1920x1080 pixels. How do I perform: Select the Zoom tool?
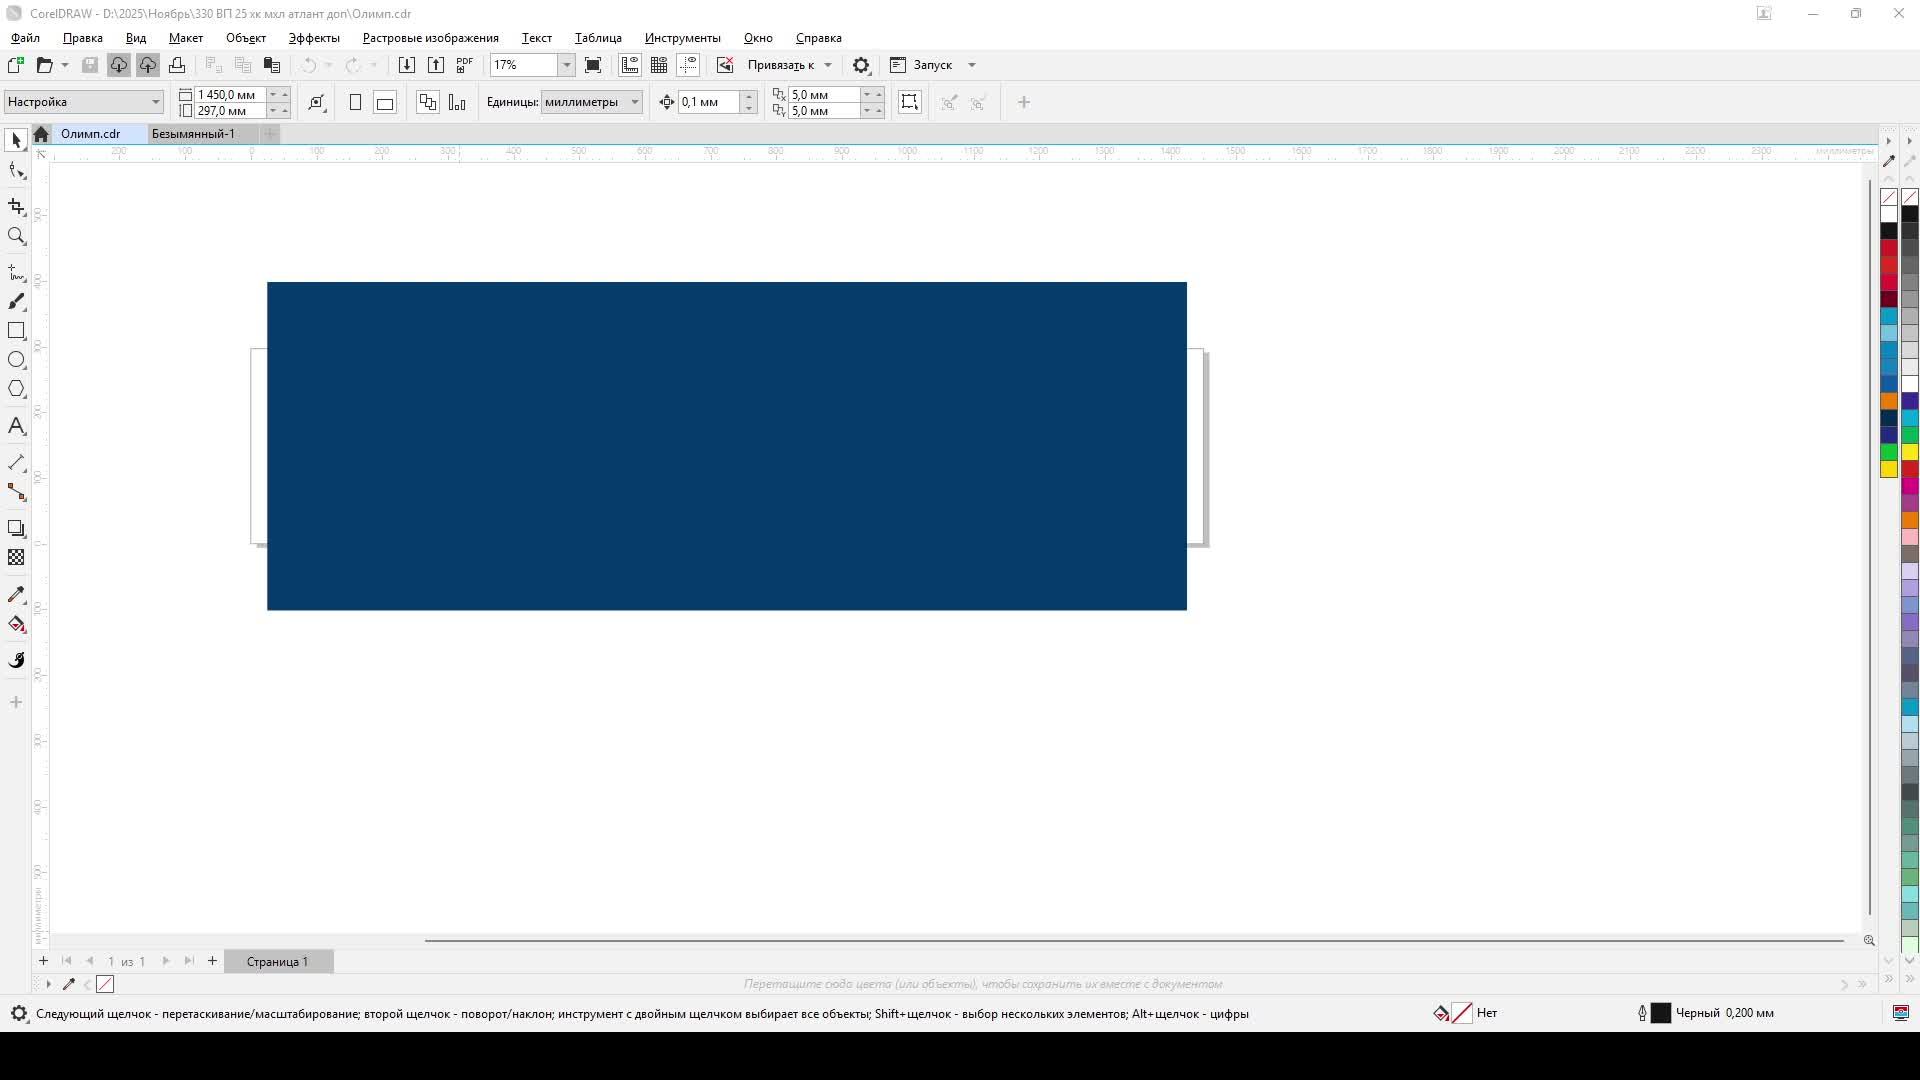(x=16, y=236)
